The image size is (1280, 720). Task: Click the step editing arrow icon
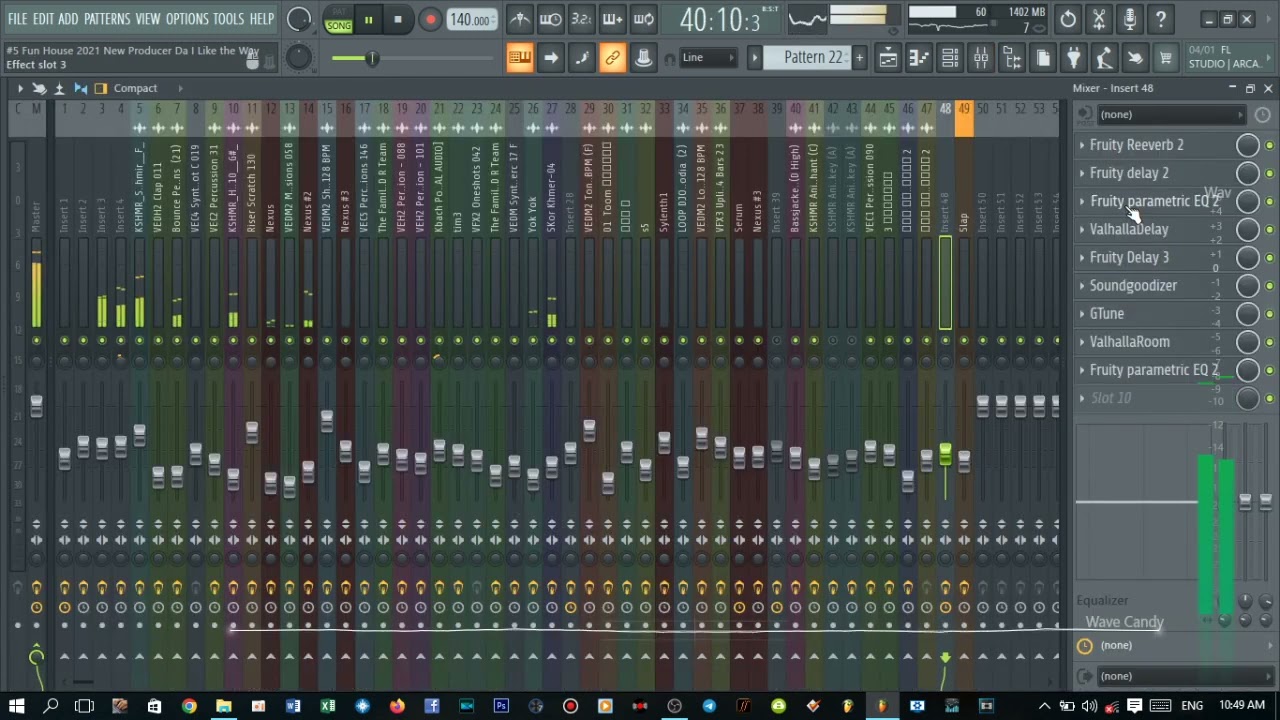(551, 58)
